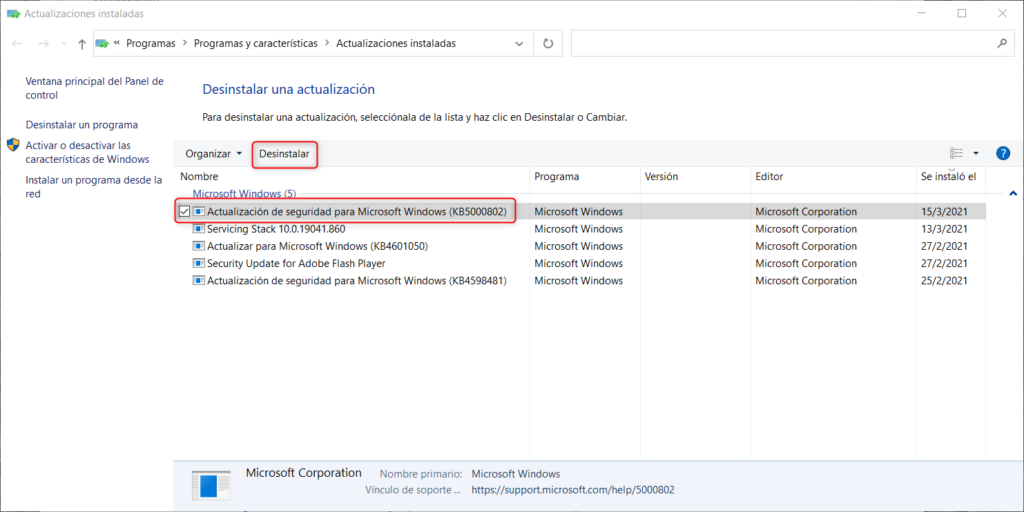Click the Back navigation arrow
This screenshot has width=1024, height=512.
(x=18, y=44)
